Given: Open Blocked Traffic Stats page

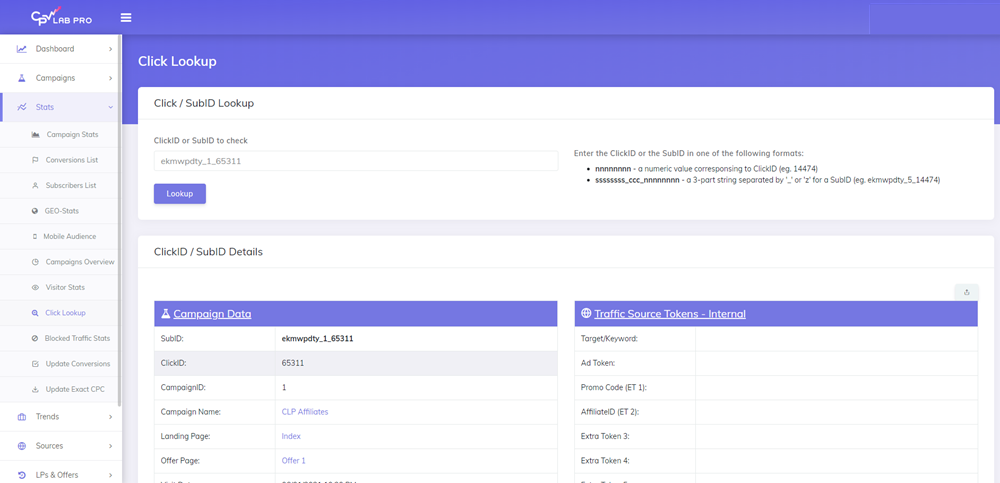Looking at the screenshot, I should [x=77, y=338].
